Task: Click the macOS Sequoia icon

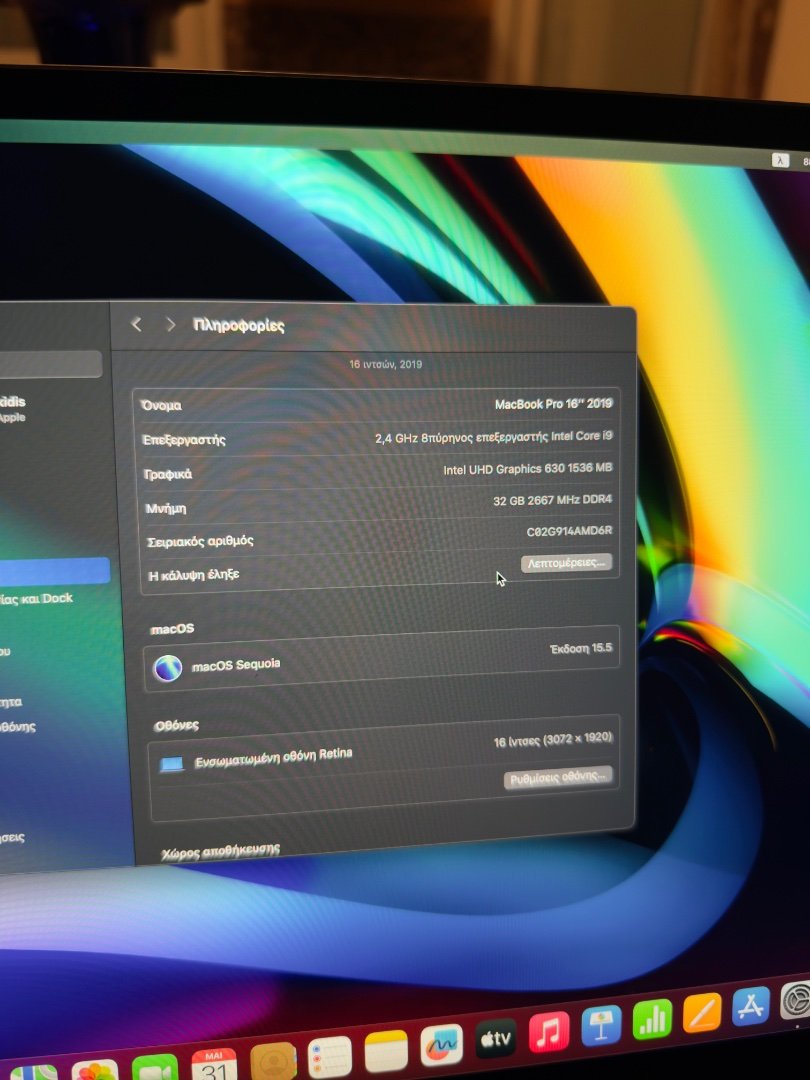Action: click(x=167, y=668)
